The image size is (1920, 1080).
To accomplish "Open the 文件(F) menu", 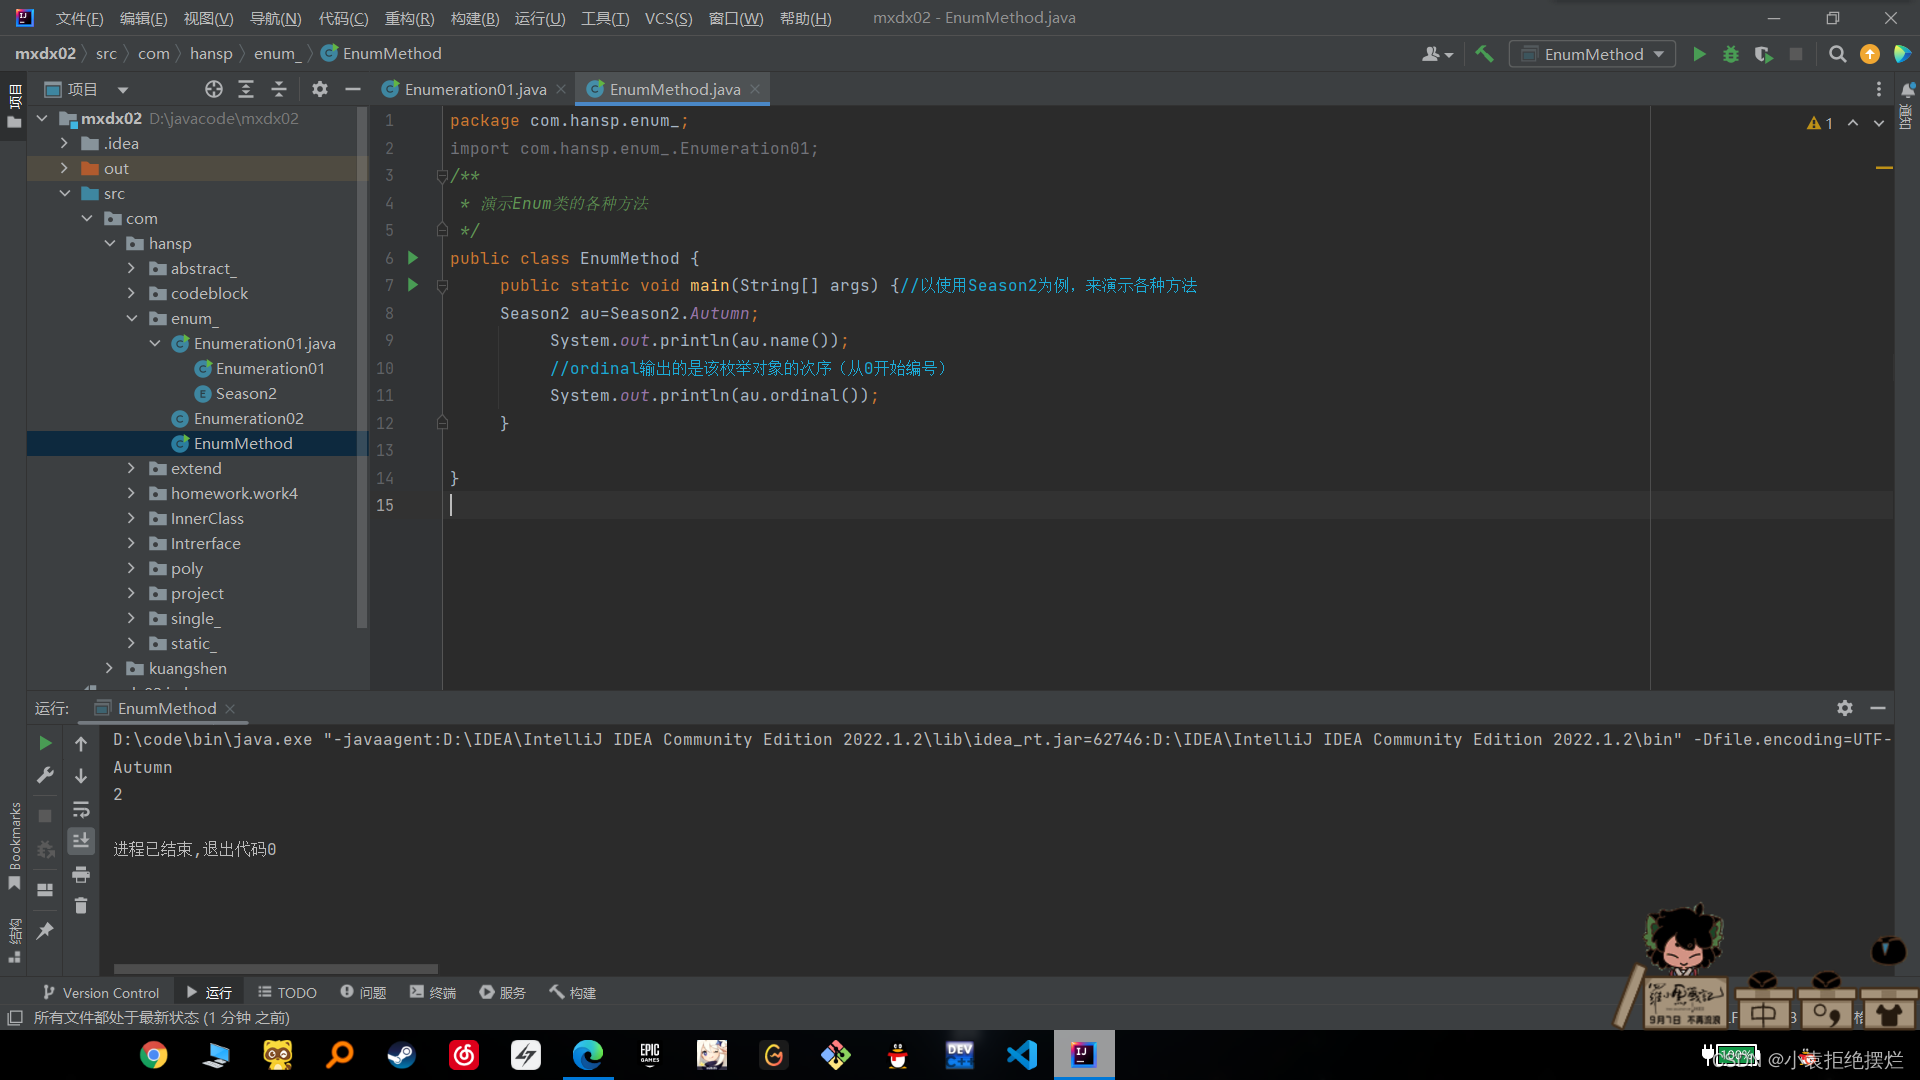I will click(79, 18).
